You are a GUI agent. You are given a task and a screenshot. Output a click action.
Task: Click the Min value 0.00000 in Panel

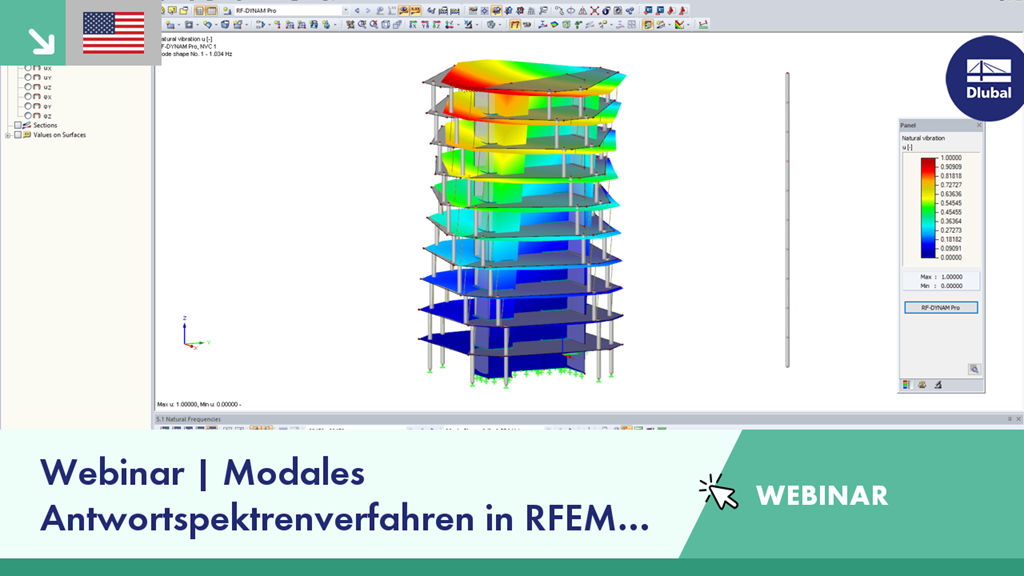pos(951,286)
